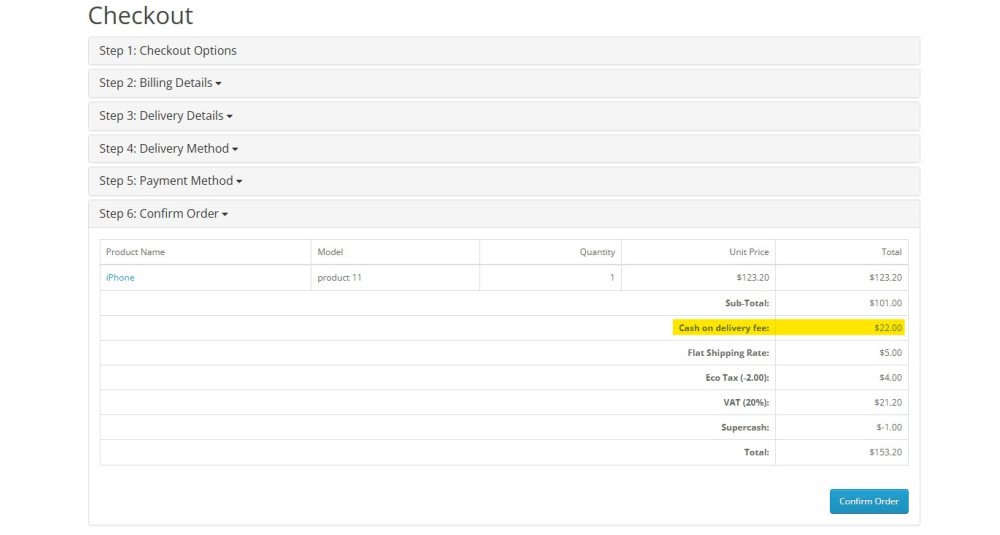Click the Supercash discount label

point(744,427)
